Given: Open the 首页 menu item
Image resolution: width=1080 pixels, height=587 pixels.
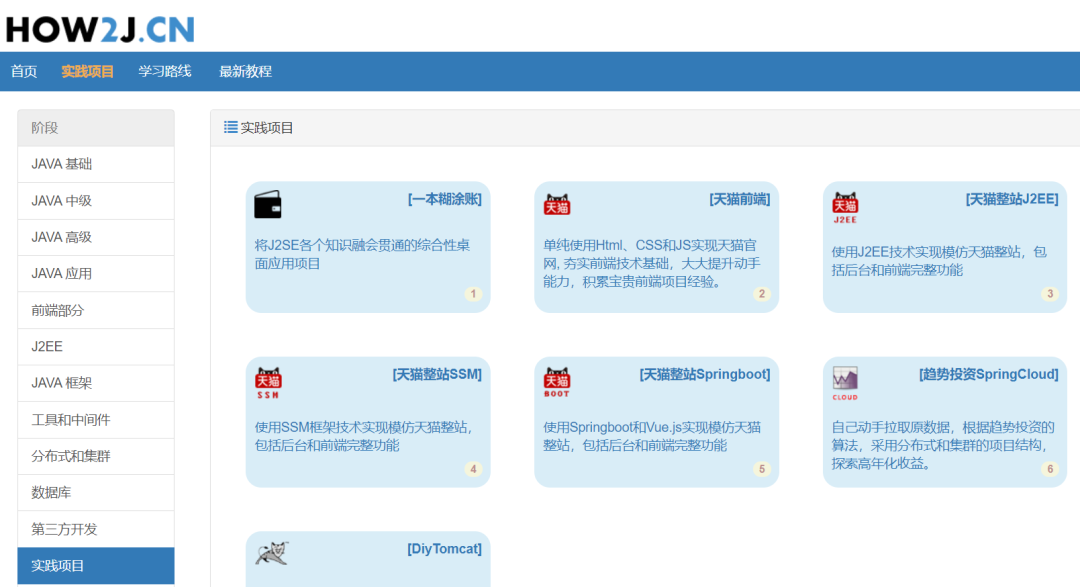Looking at the screenshot, I should click(x=23, y=71).
